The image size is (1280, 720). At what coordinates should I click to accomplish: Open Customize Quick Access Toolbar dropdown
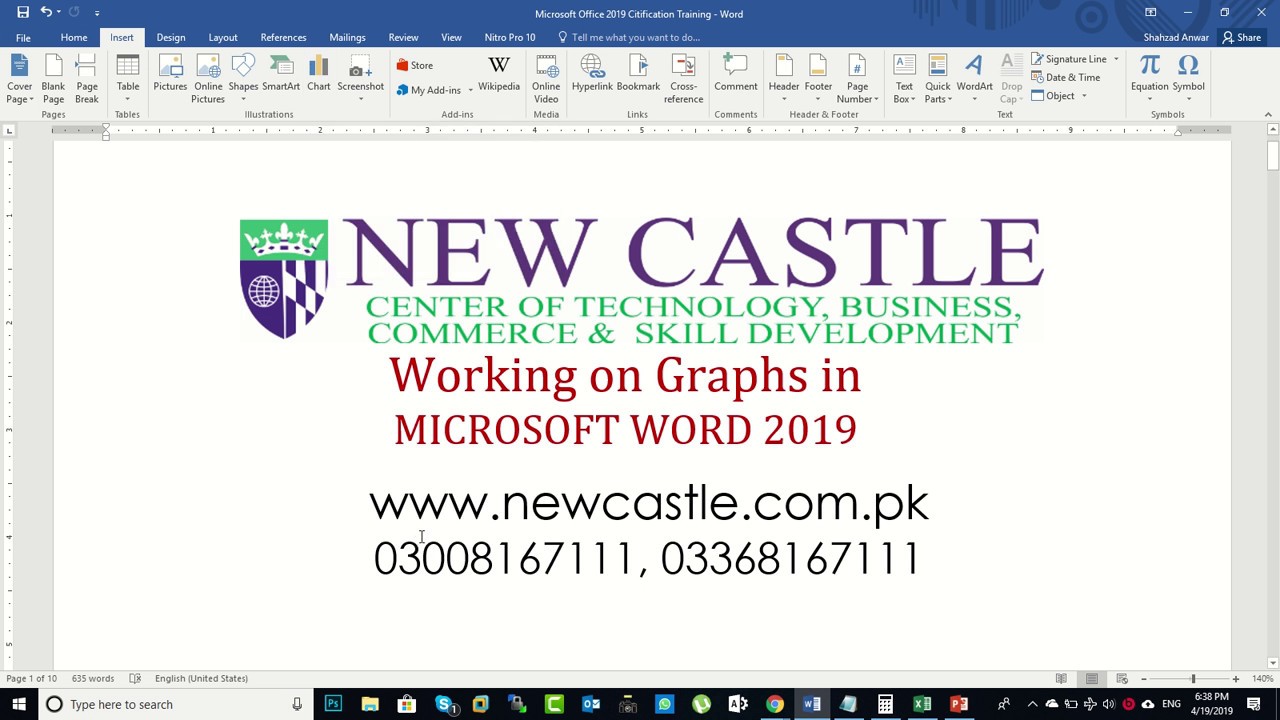pyautogui.click(x=97, y=13)
